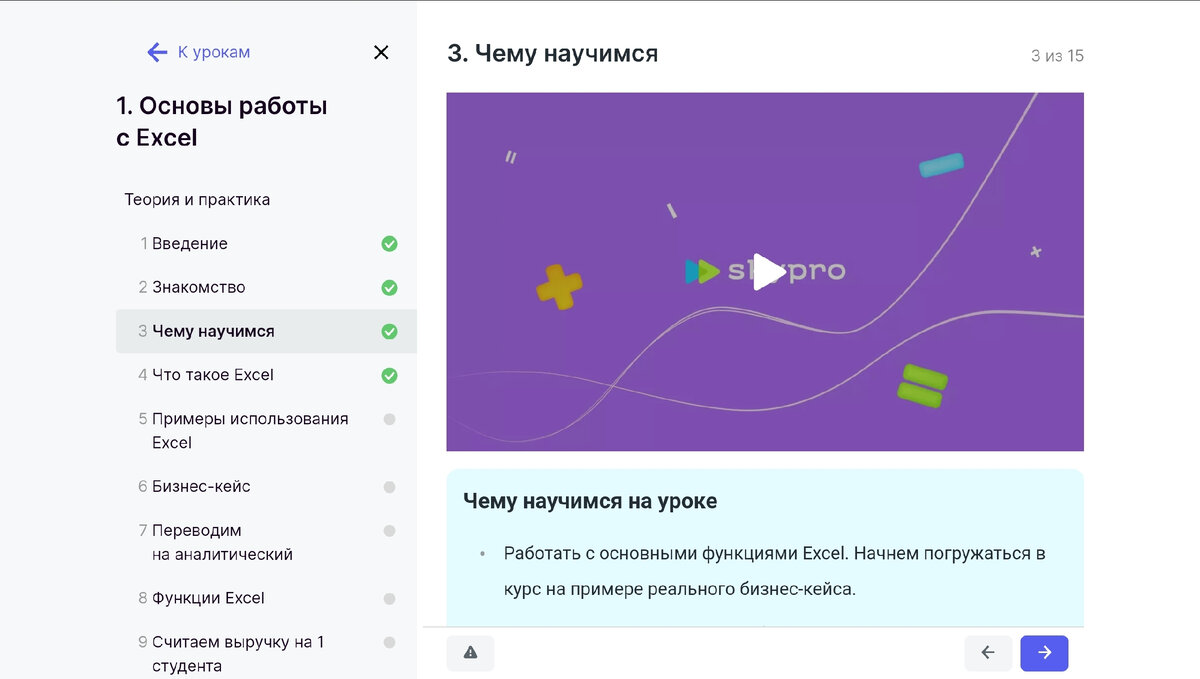Click the Теория и практика section label
Image resolution: width=1200 pixels, height=679 pixels.
pyautogui.click(x=197, y=199)
